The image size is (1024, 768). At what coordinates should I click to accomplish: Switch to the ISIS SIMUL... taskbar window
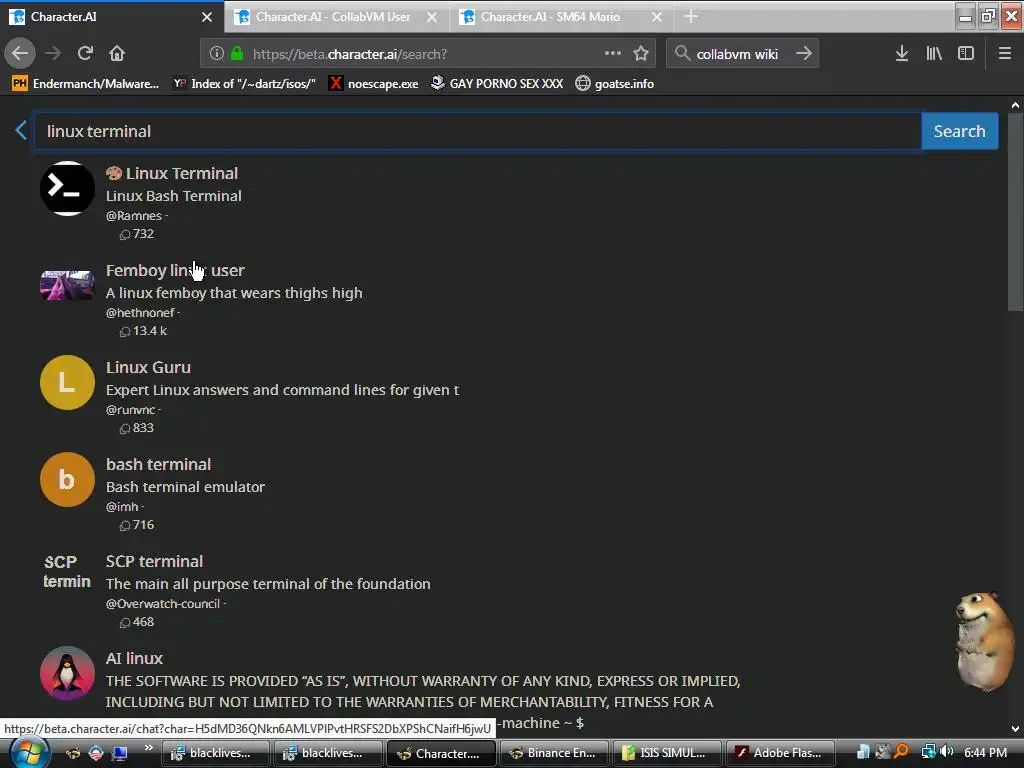[667, 753]
